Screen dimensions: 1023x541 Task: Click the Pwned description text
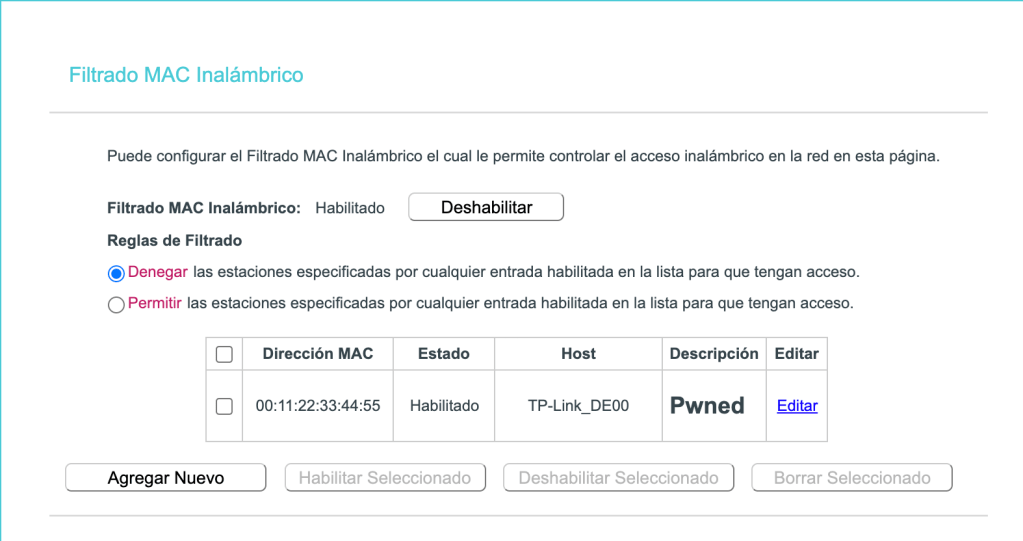point(707,406)
